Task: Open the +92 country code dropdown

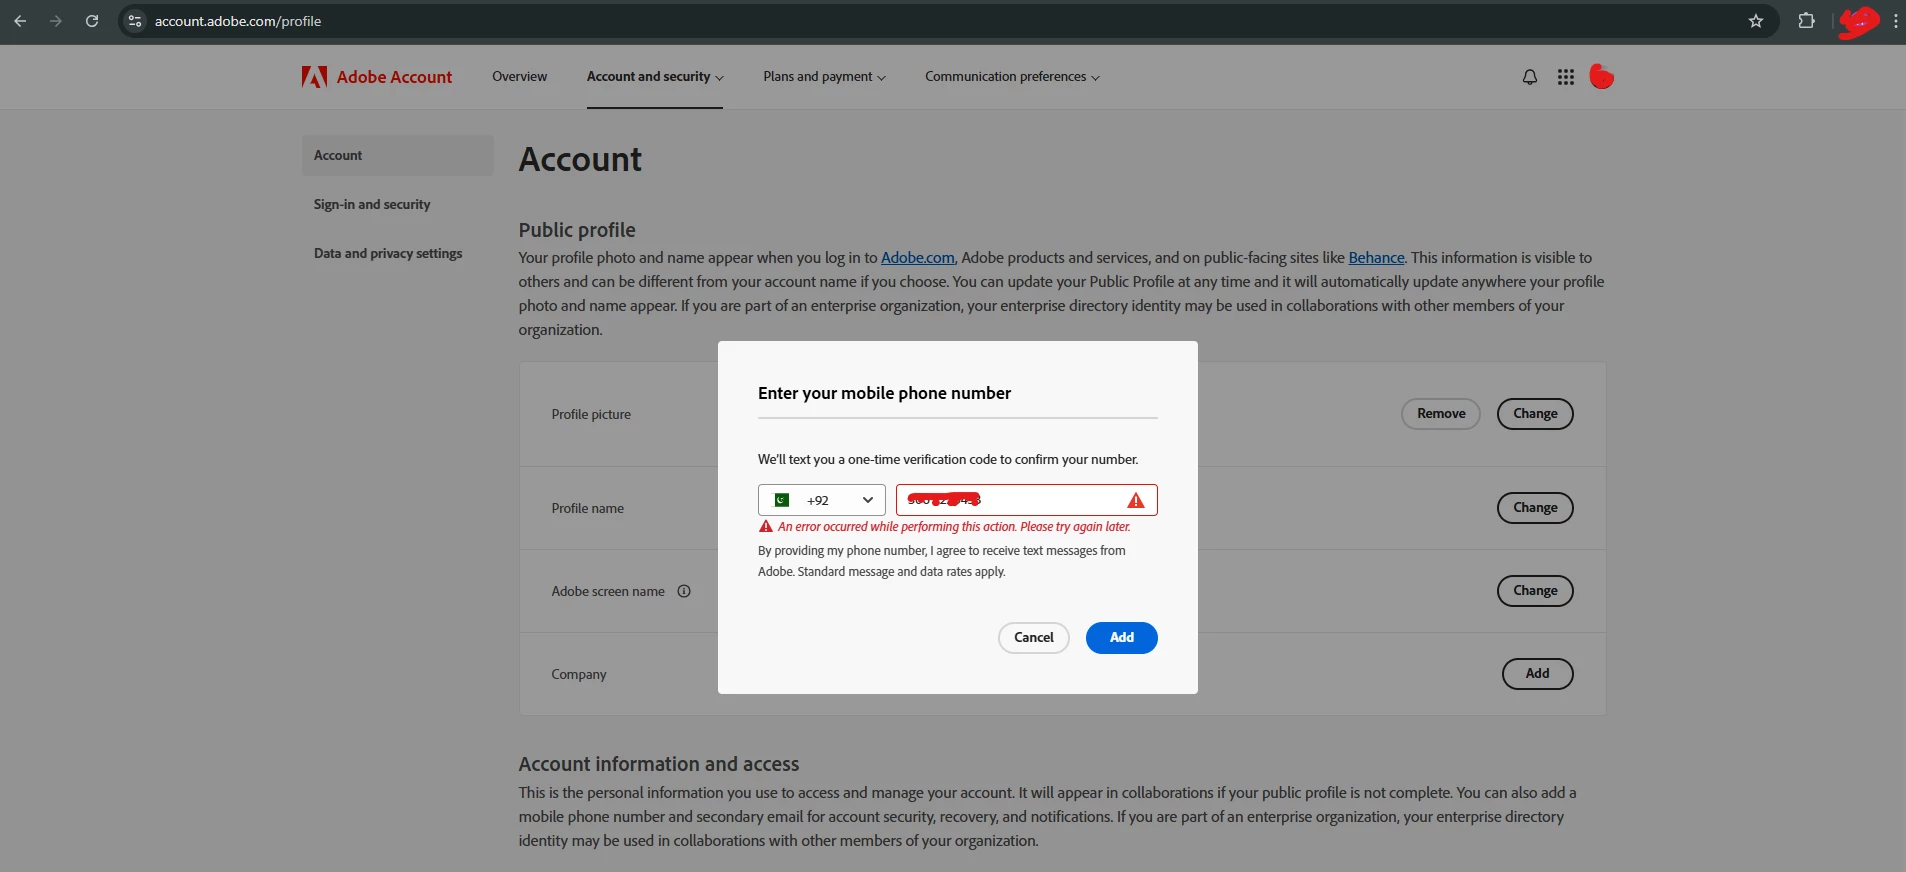Action: 822,500
